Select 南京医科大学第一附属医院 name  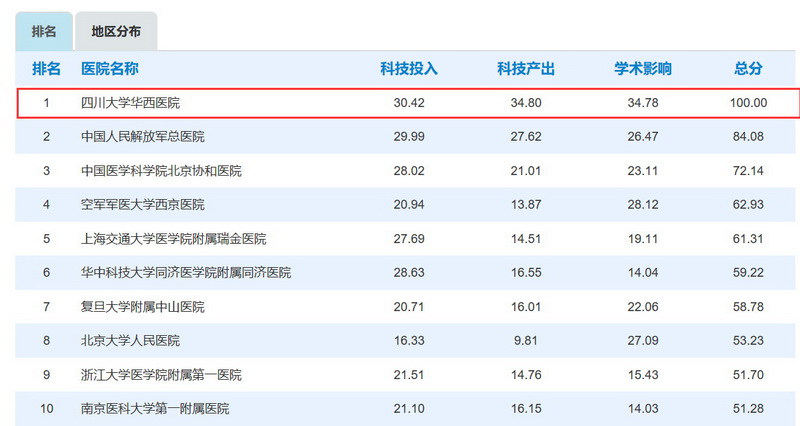[155, 409]
